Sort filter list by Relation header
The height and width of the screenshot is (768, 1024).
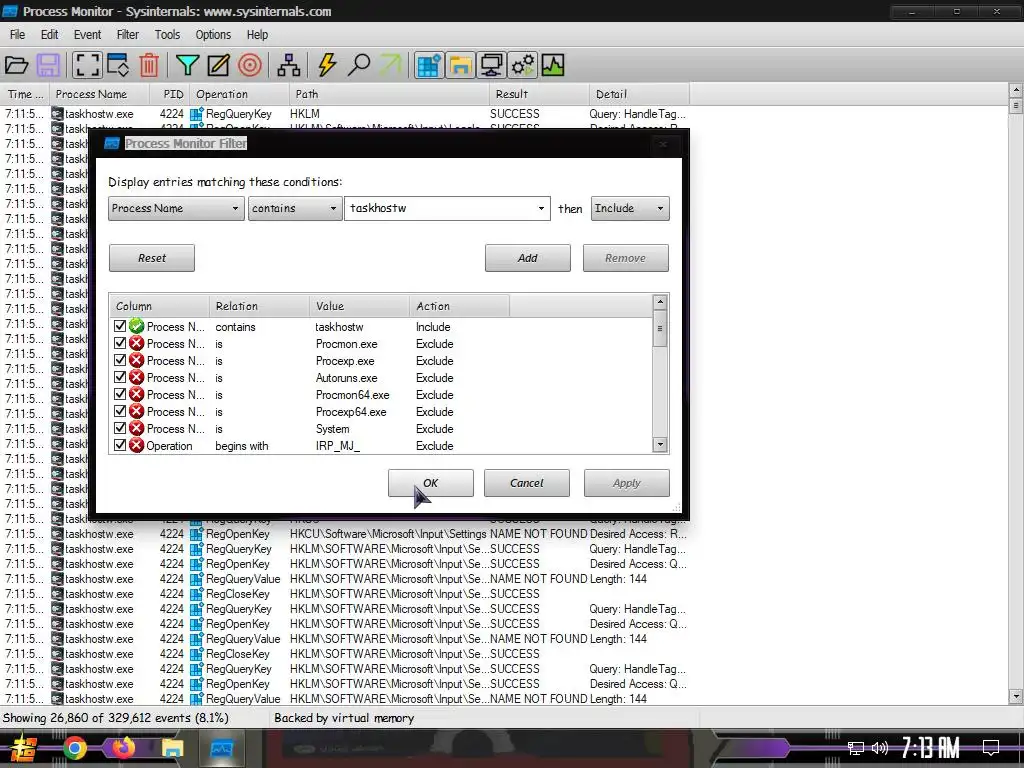259,306
